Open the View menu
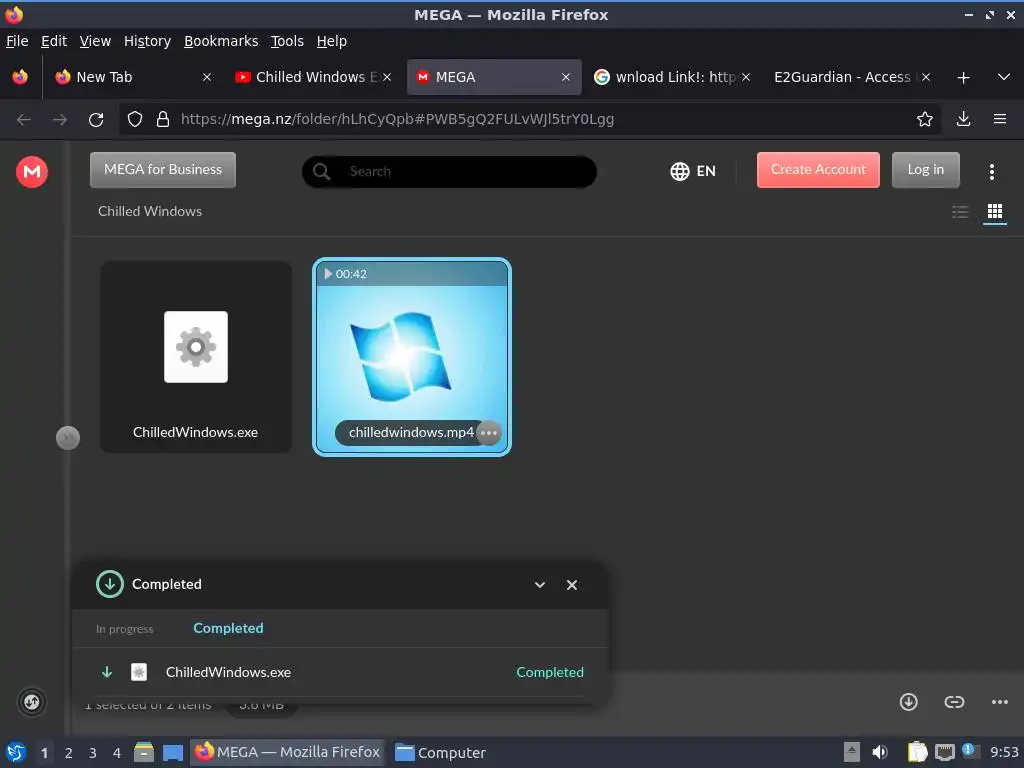Image resolution: width=1024 pixels, height=768 pixels. 95,41
